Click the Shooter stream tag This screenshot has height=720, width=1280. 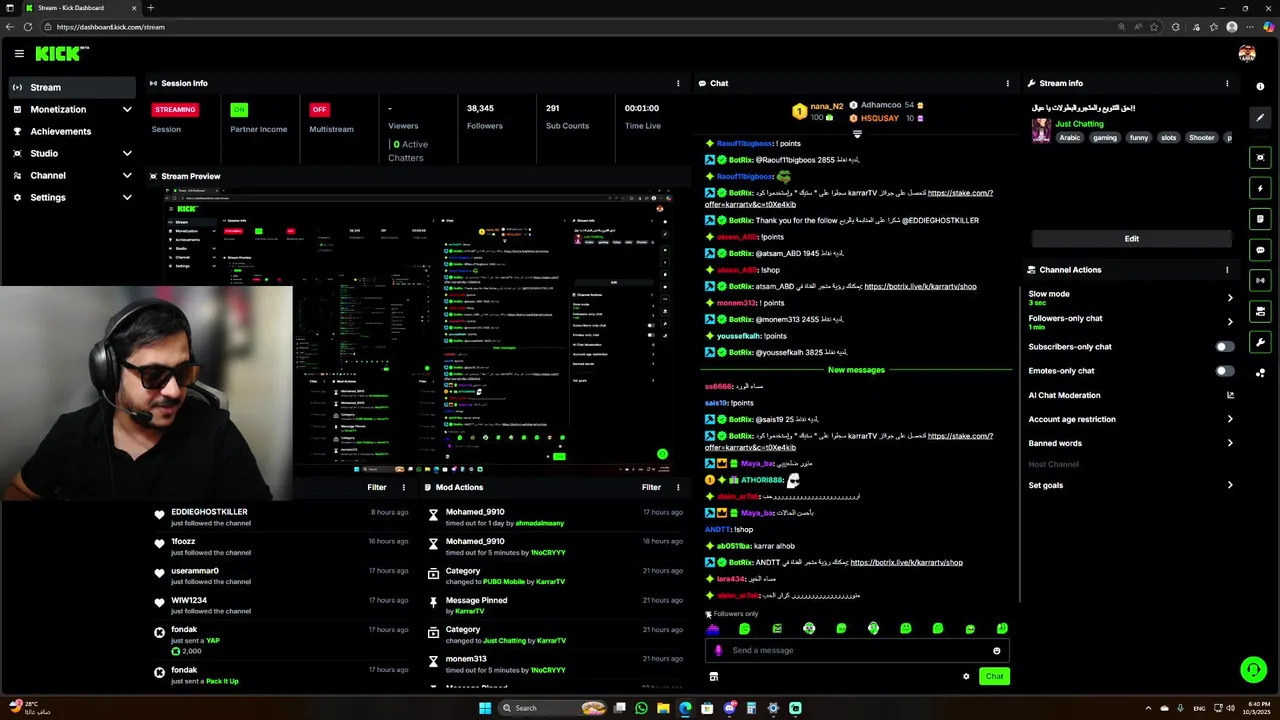[1201, 138]
